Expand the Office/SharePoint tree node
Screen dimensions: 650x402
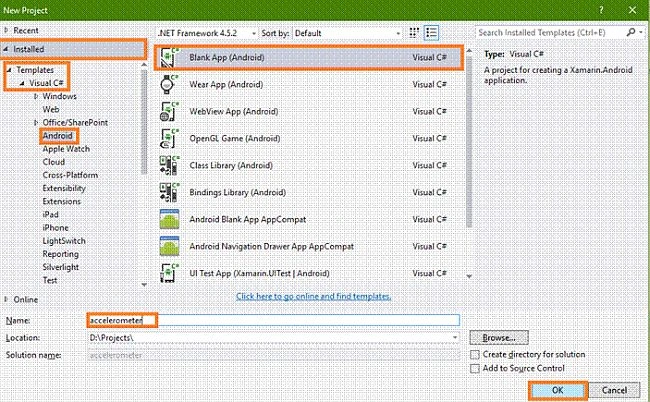(36, 123)
